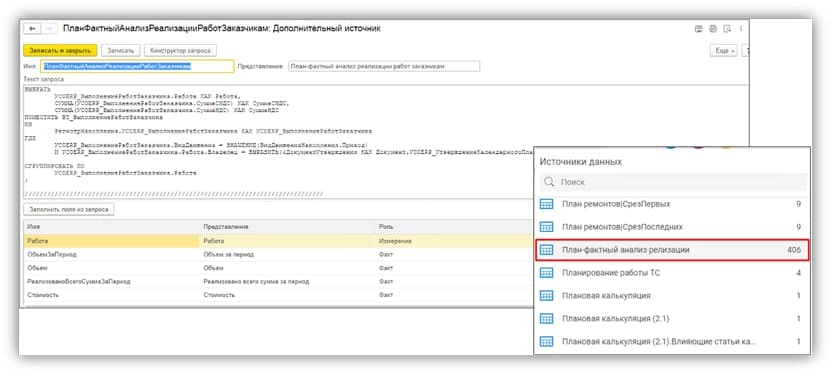Select the РеализованоВсегоСуммаЗаПериод field row
This screenshot has height=372, width=830.
(279, 282)
